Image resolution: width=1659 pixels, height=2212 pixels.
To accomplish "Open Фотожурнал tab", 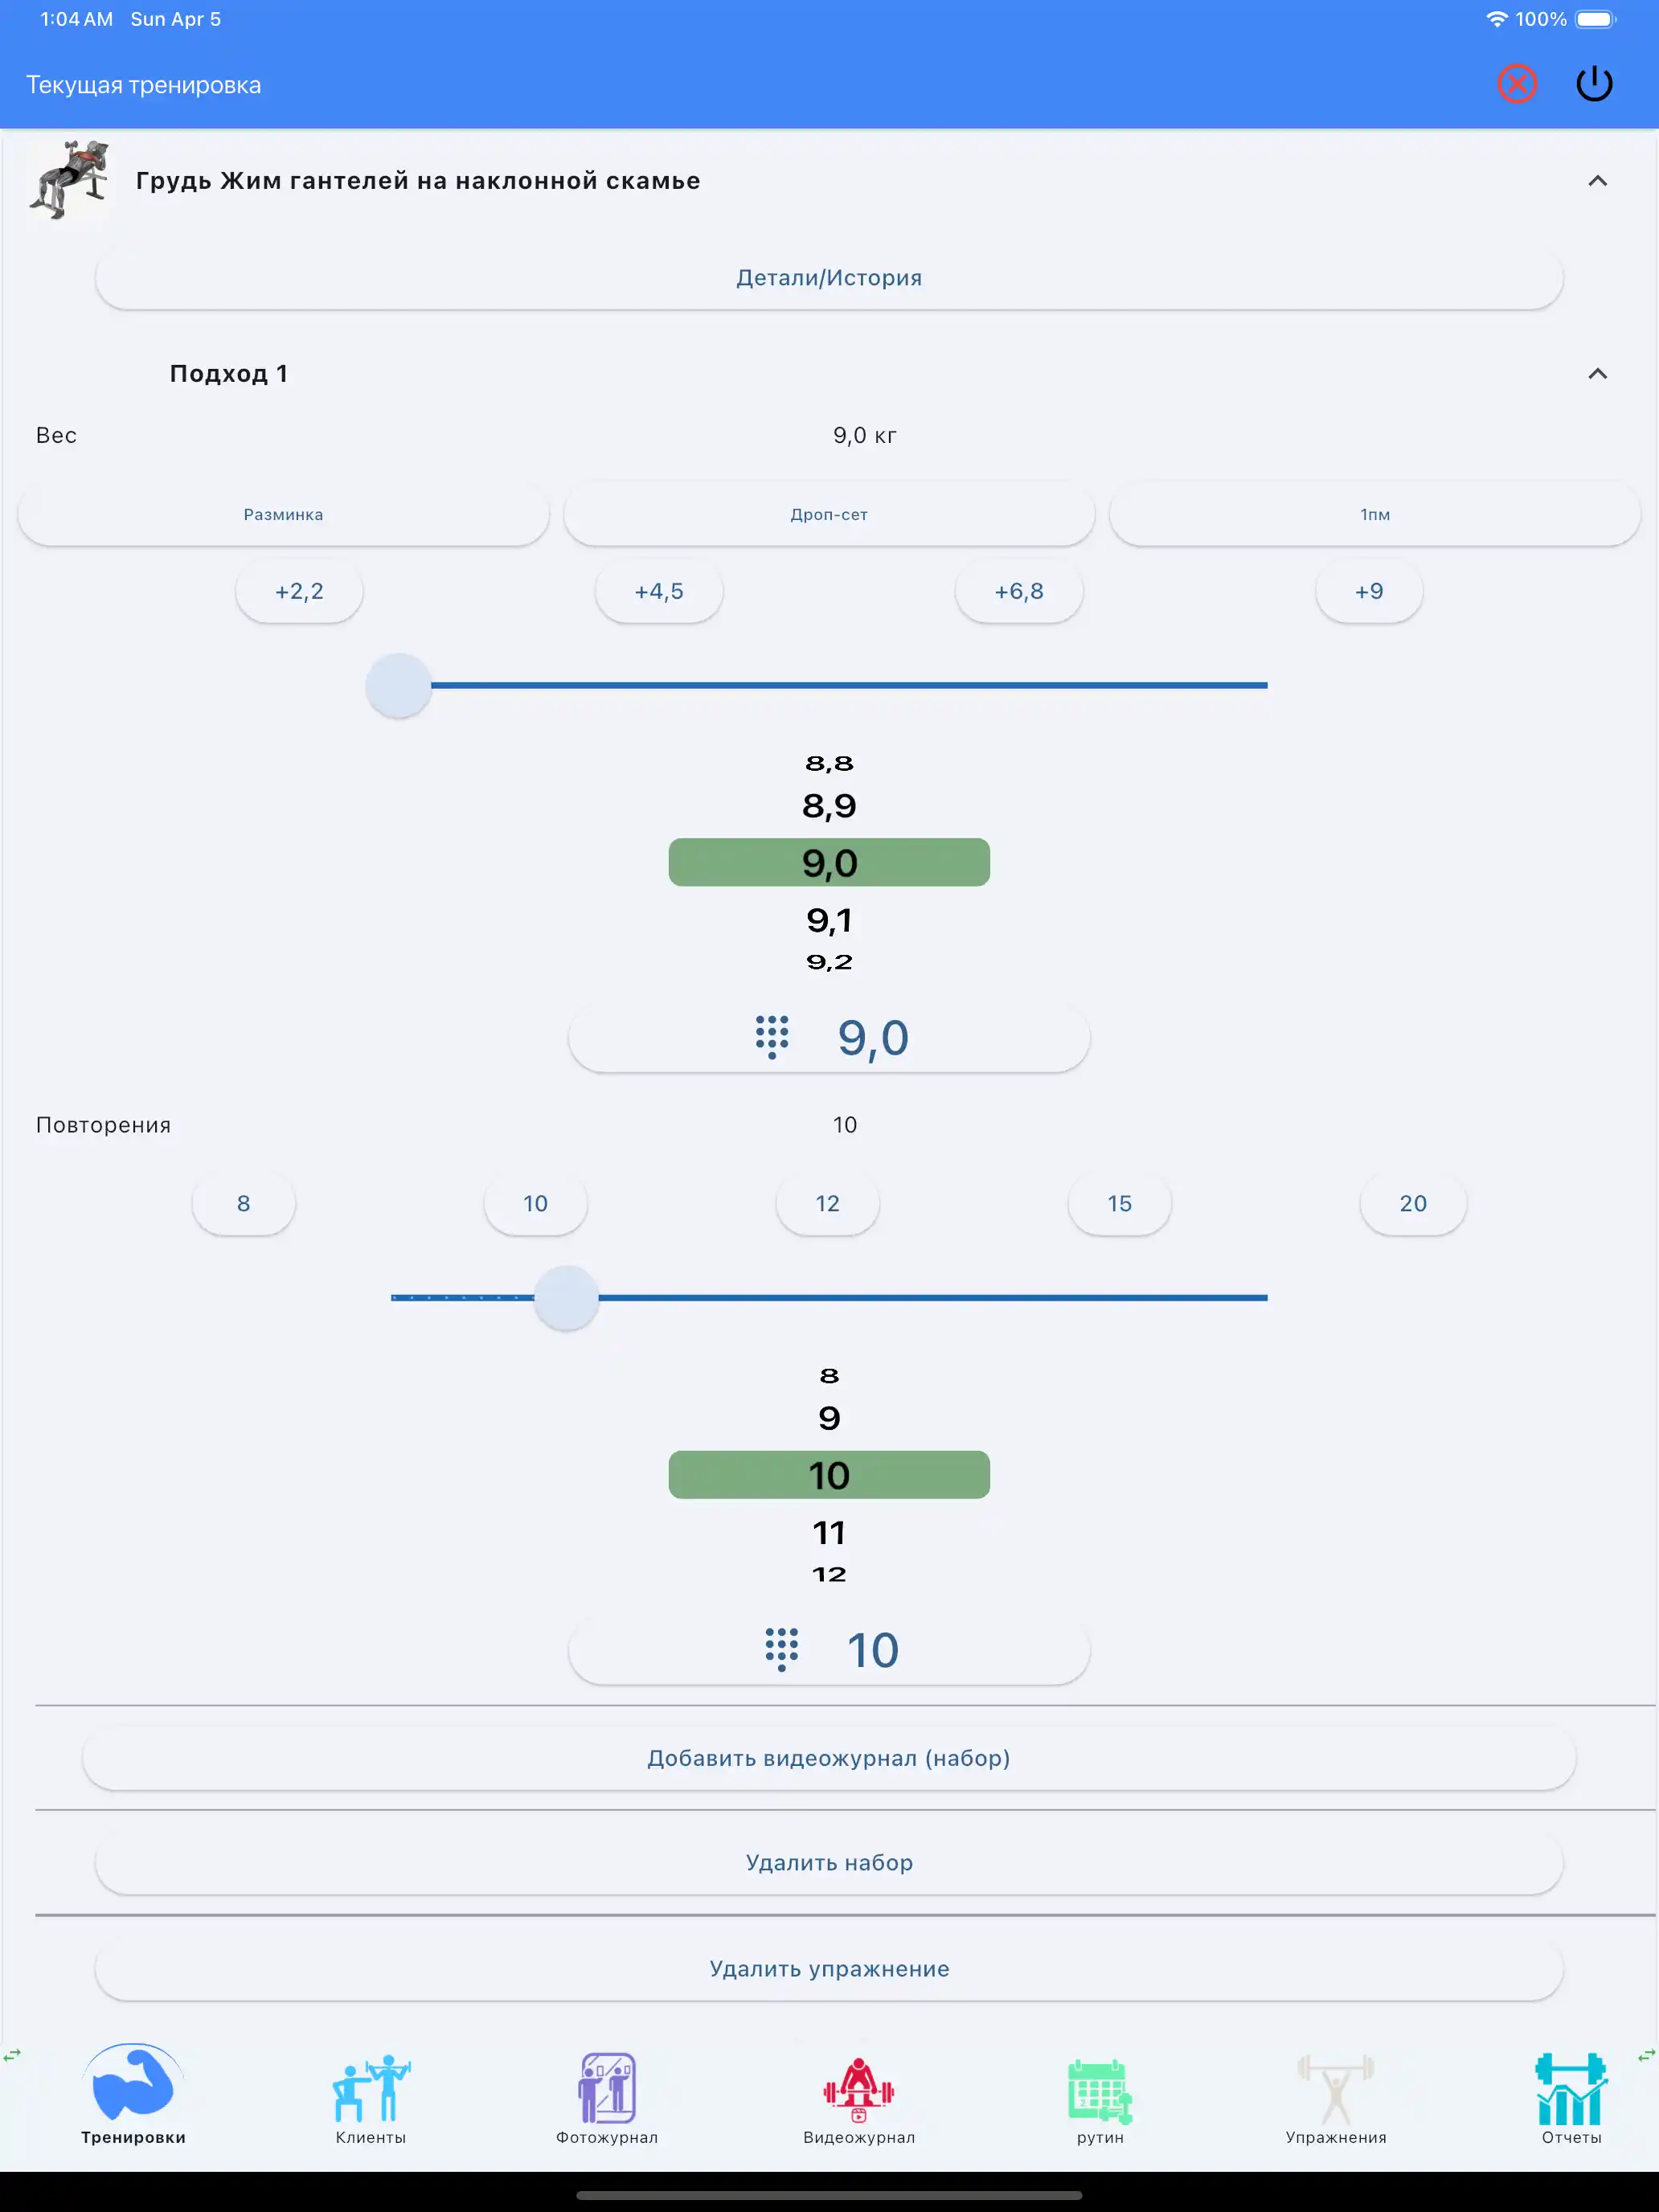I will point(607,2098).
